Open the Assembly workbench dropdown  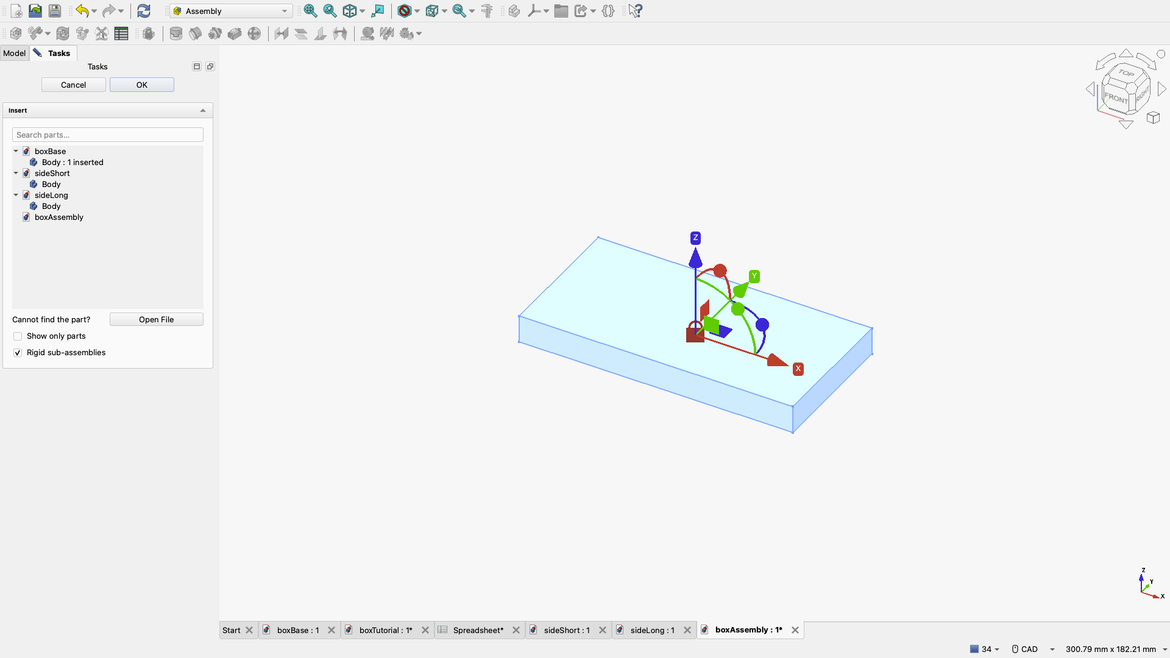click(x=230, y=11)
